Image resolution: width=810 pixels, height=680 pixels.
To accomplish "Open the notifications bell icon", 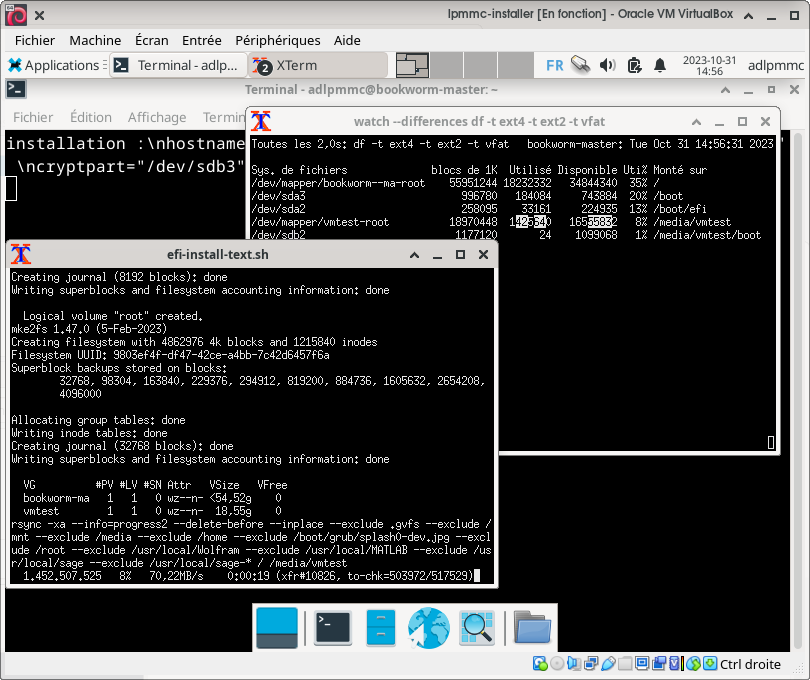I will point(659,65).
